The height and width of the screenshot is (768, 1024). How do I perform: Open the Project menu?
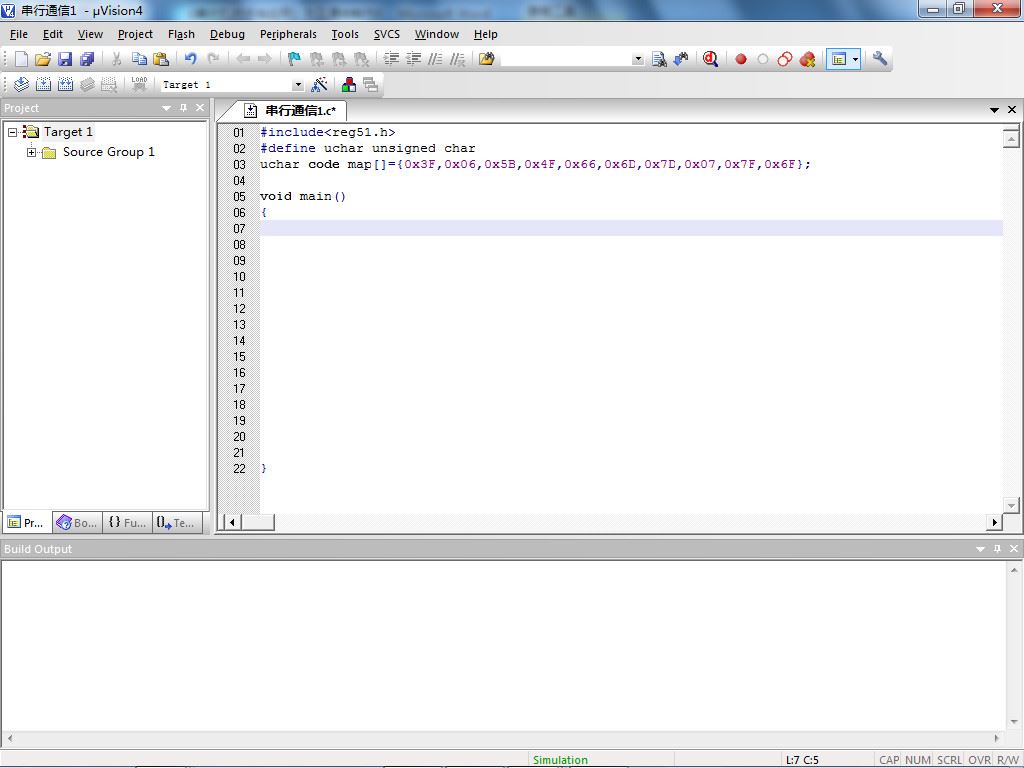135,34
